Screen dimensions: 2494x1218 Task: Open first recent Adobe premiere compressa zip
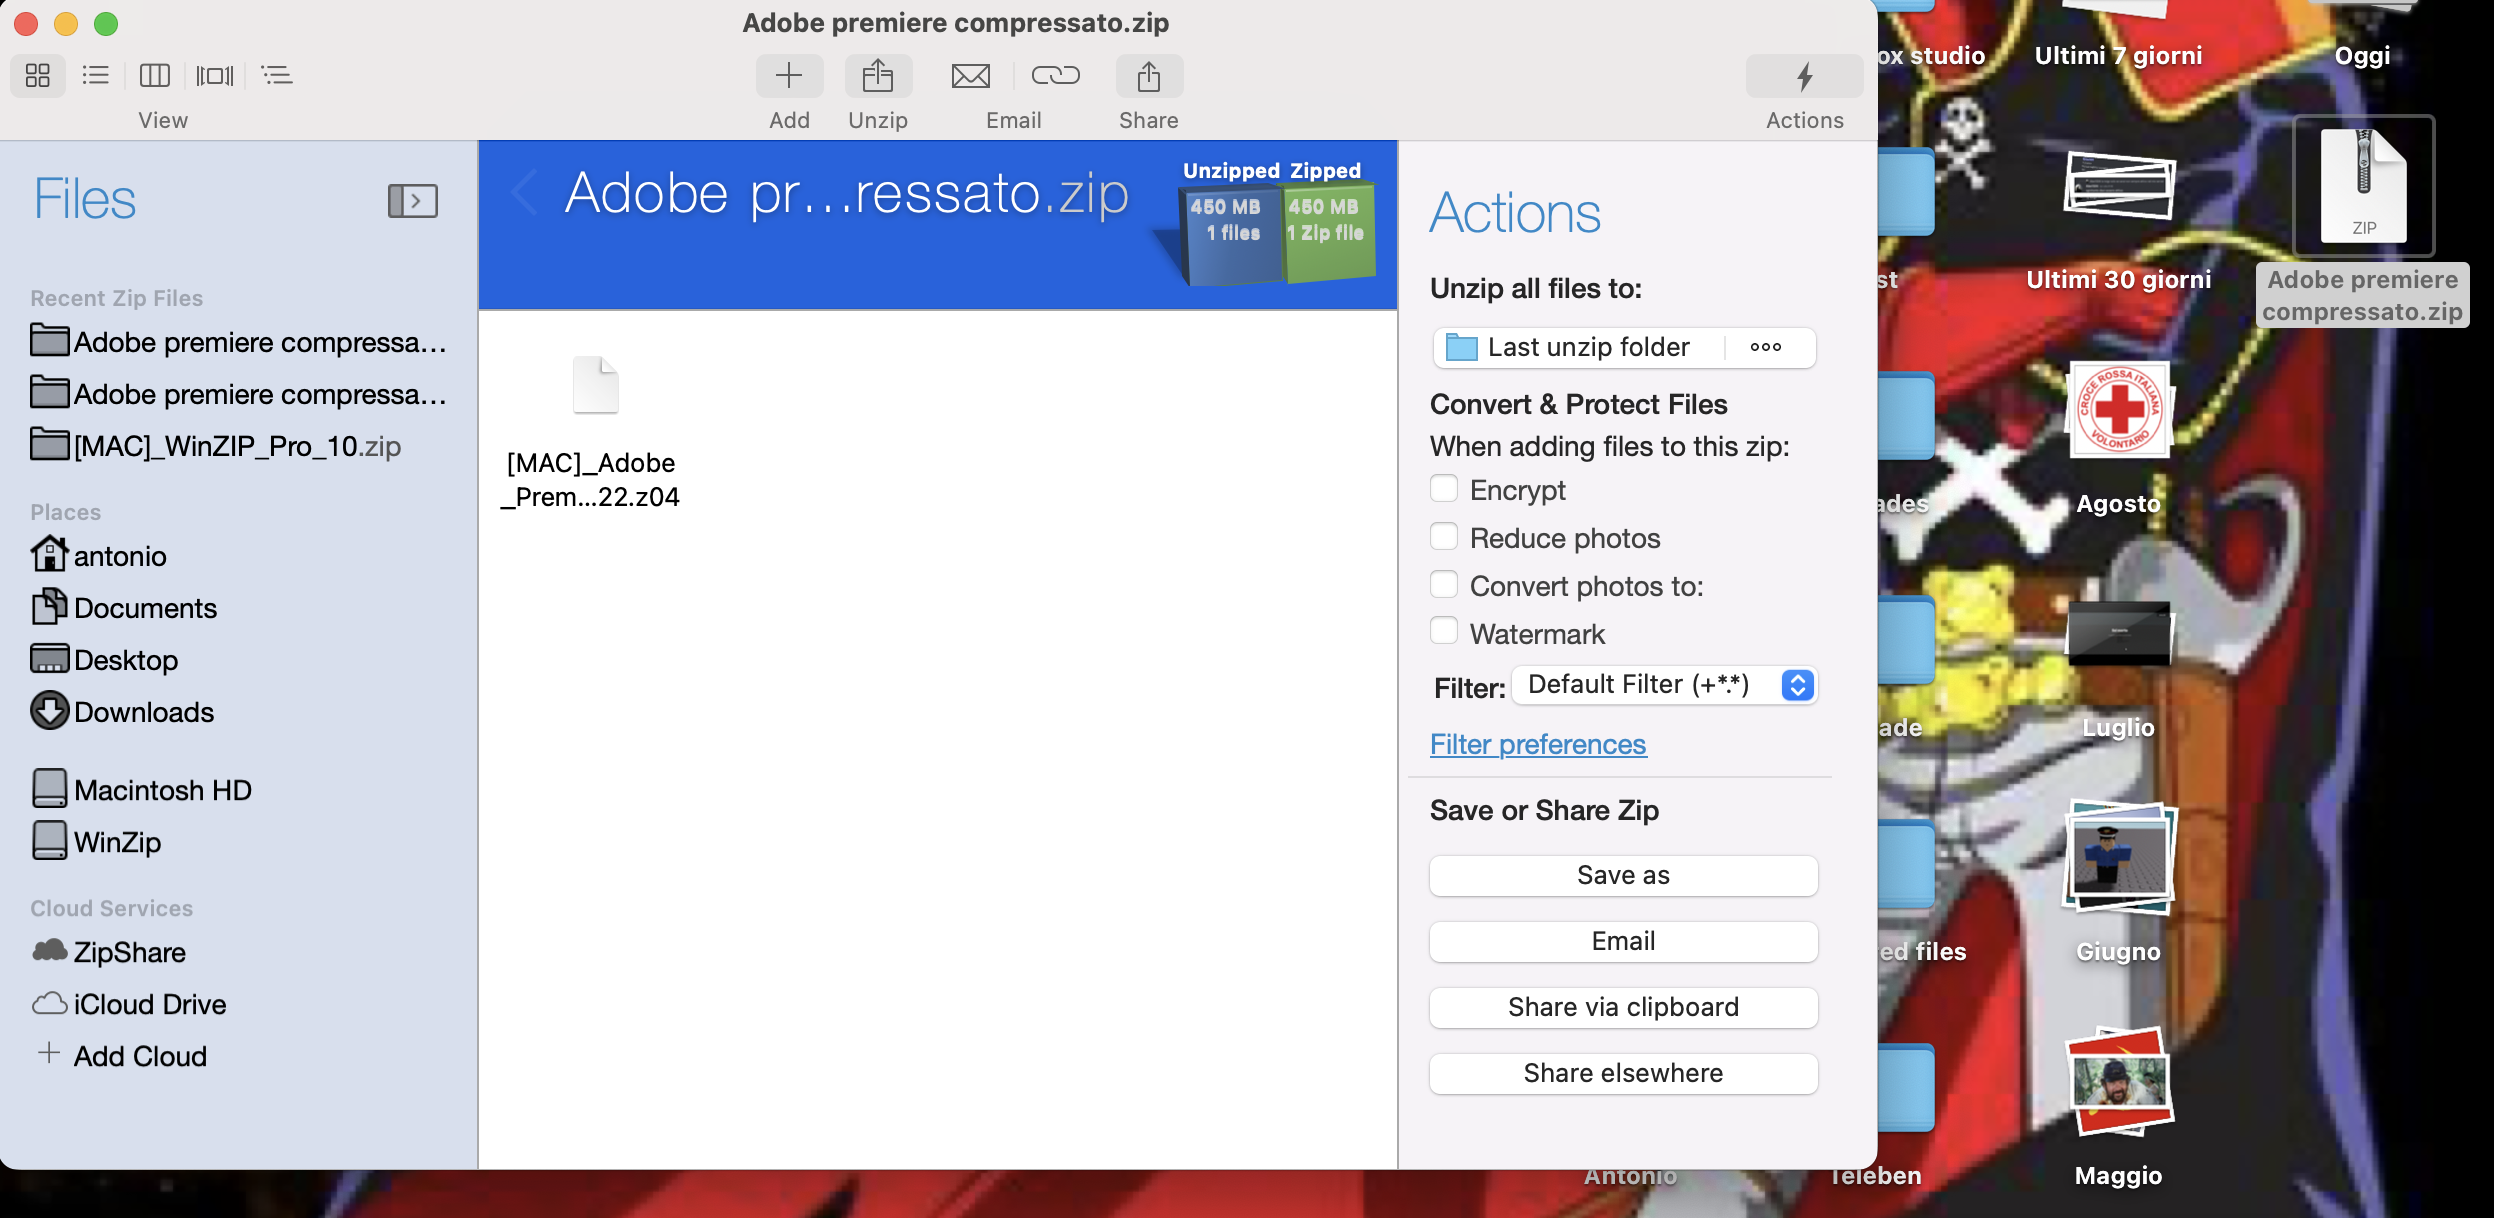coord(238,342)
